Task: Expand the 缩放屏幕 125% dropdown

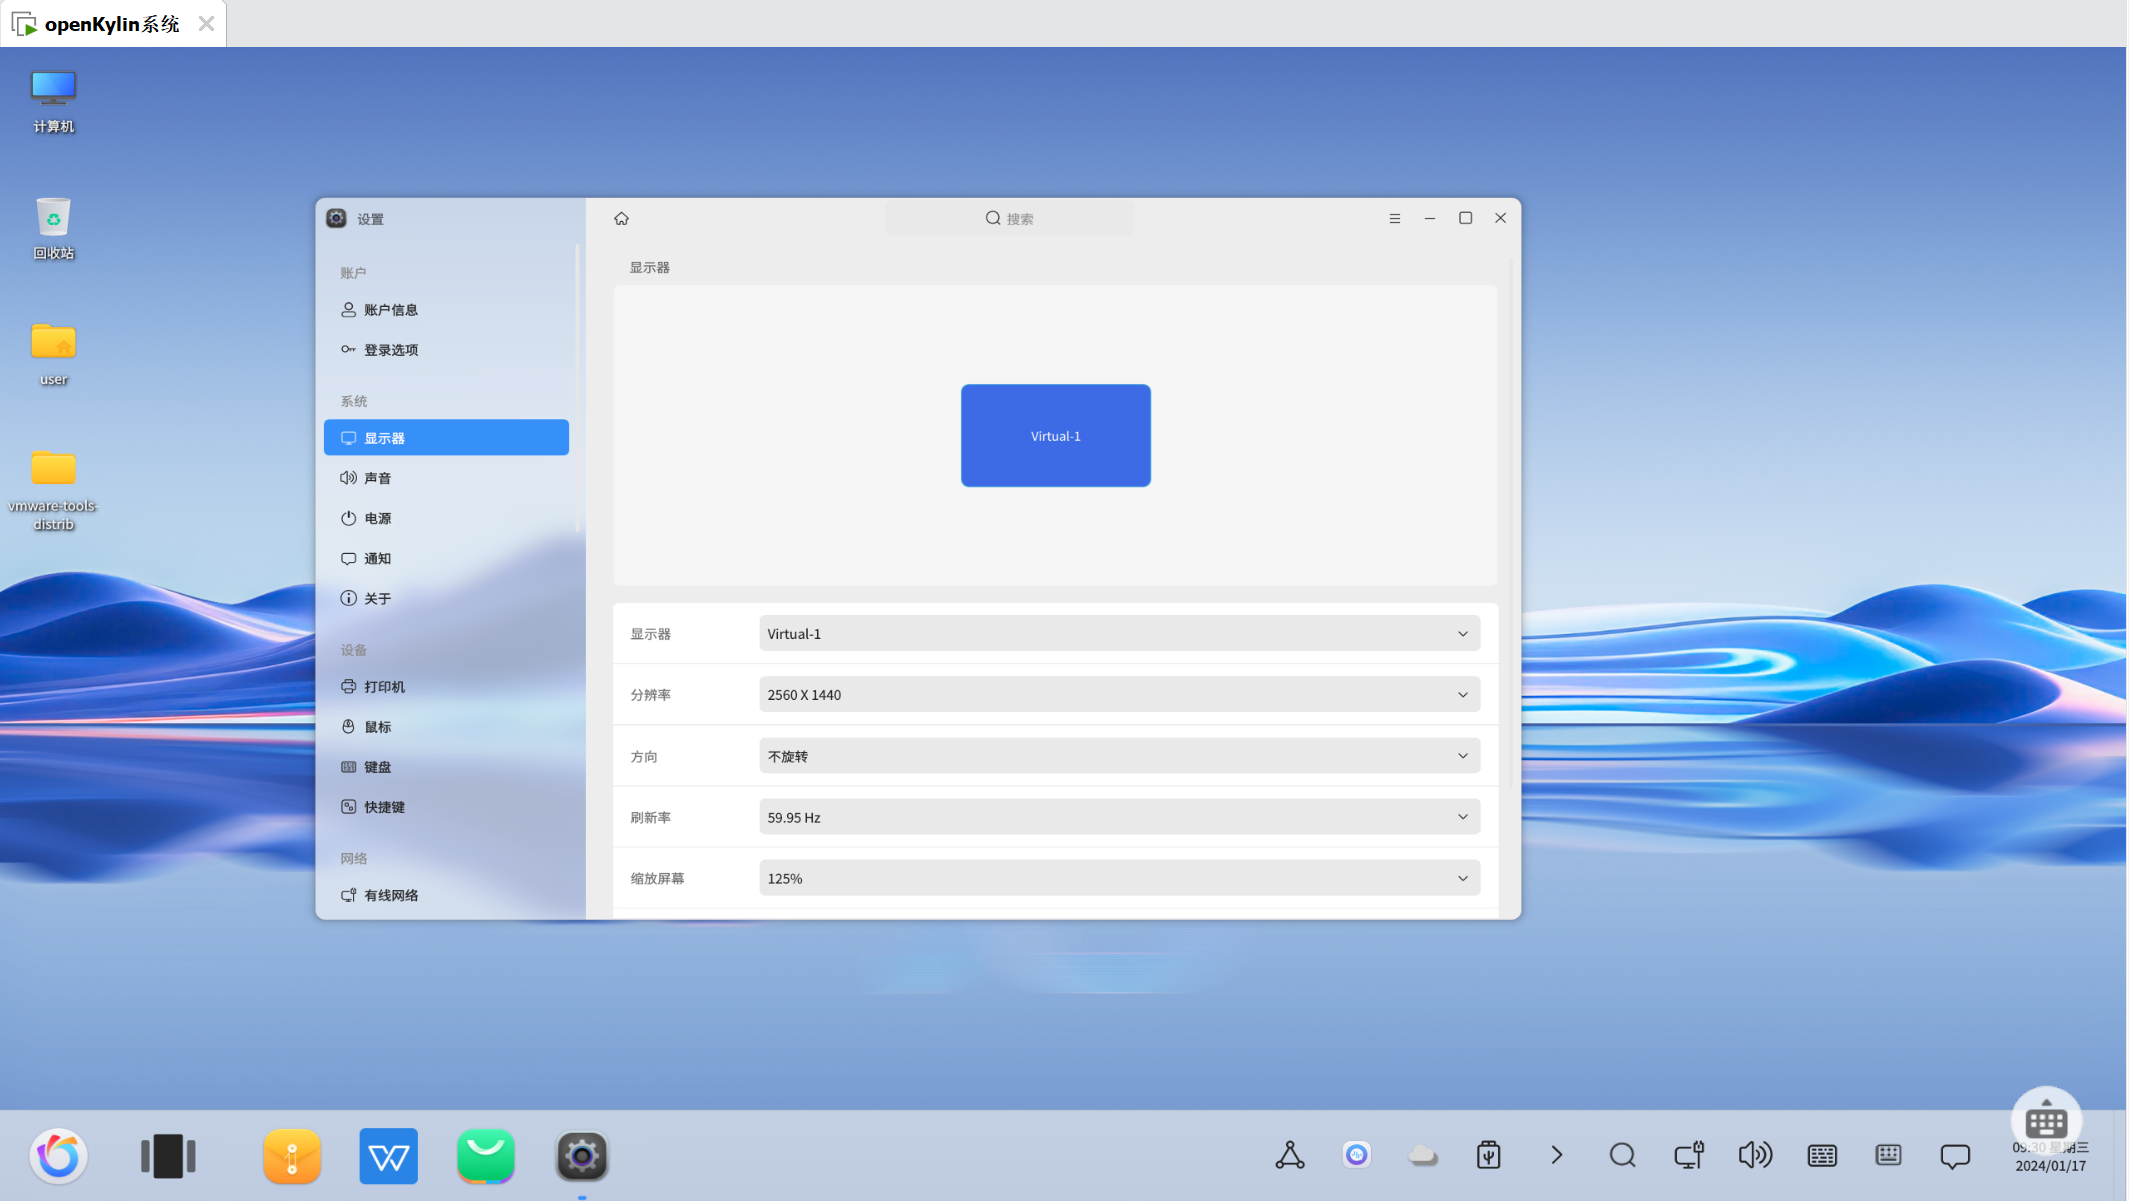Action: (x=1119, y=878)
